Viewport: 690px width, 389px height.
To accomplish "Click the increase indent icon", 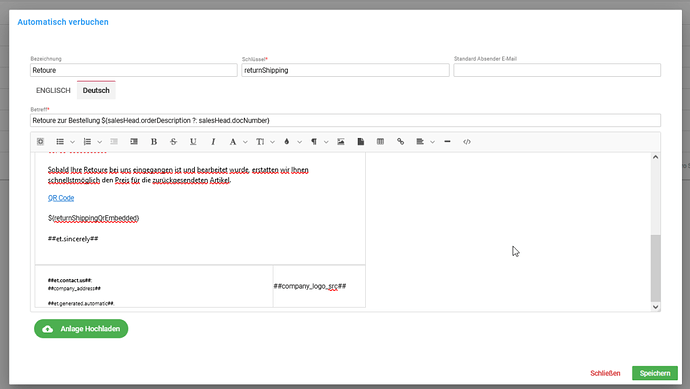I will (x=134, y=142).
